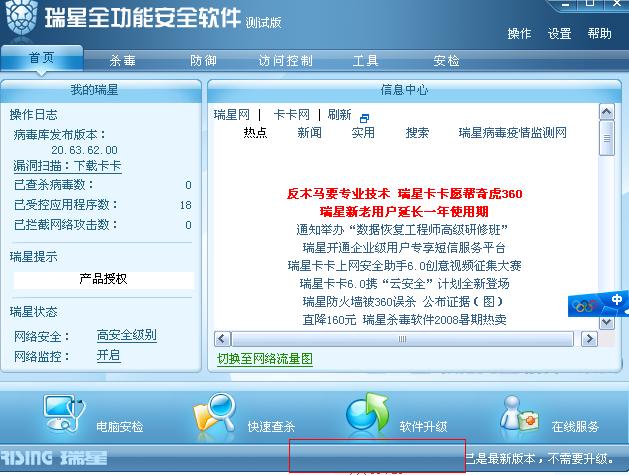This screenshot has width=629, height=475.
Task: Open the 帮助 menu
Action: point(599,33)
